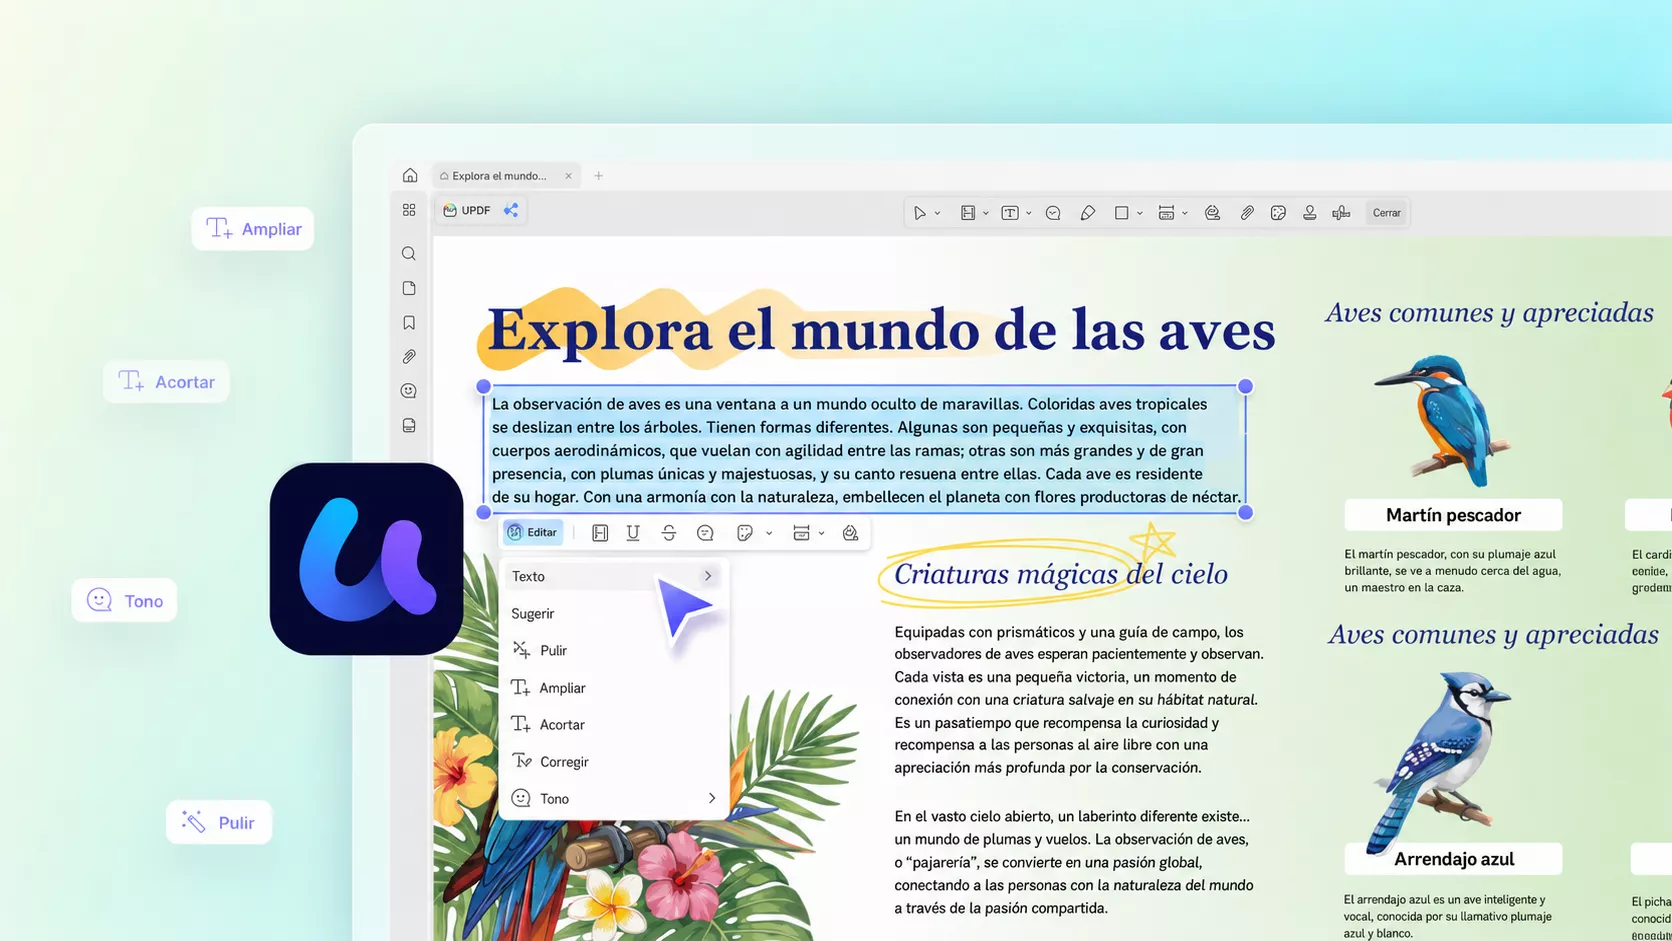Open attachments paperclip in left sidebar
The height and width of the screenshot is (941, 1672).
[409, 357]
